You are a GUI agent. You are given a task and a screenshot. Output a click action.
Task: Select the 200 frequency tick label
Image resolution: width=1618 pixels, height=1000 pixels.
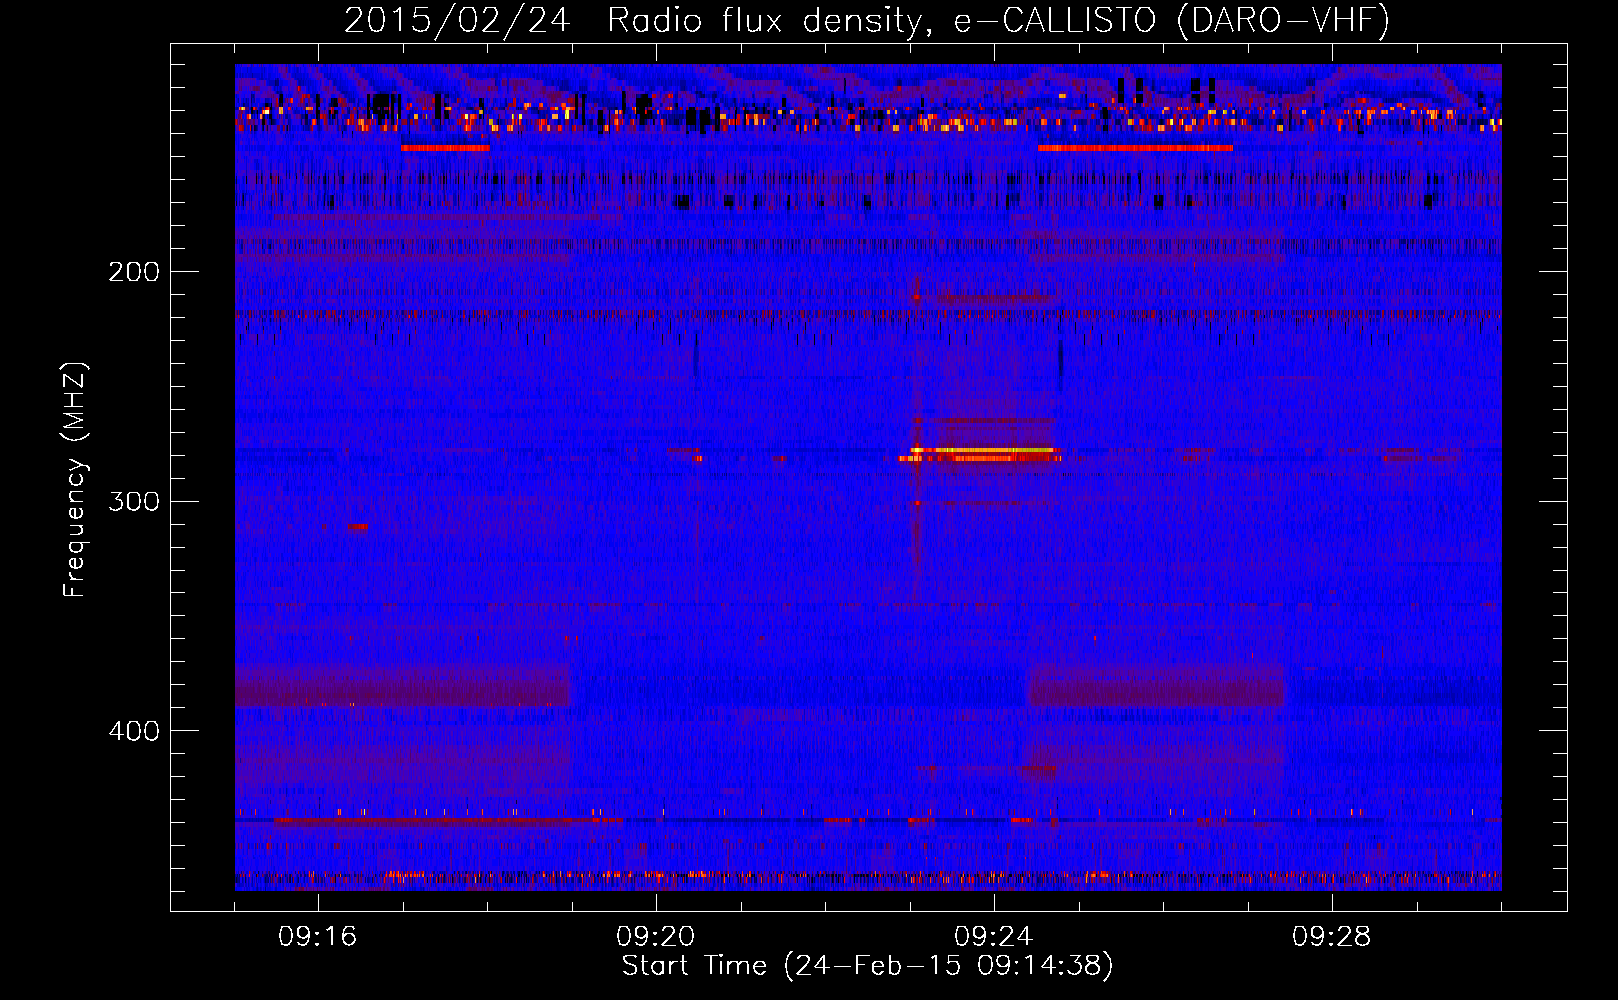(134, 272)
